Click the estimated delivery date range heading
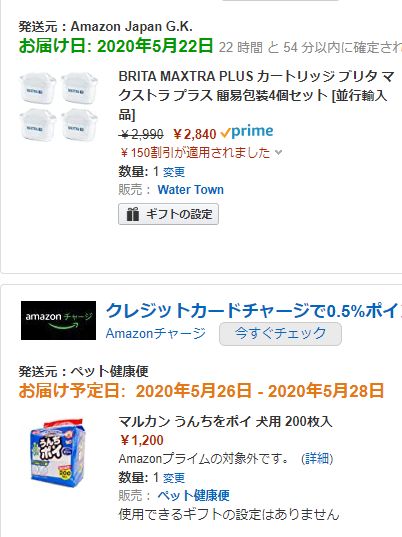This screenshot has width=402, height=537. coord(201,391)
